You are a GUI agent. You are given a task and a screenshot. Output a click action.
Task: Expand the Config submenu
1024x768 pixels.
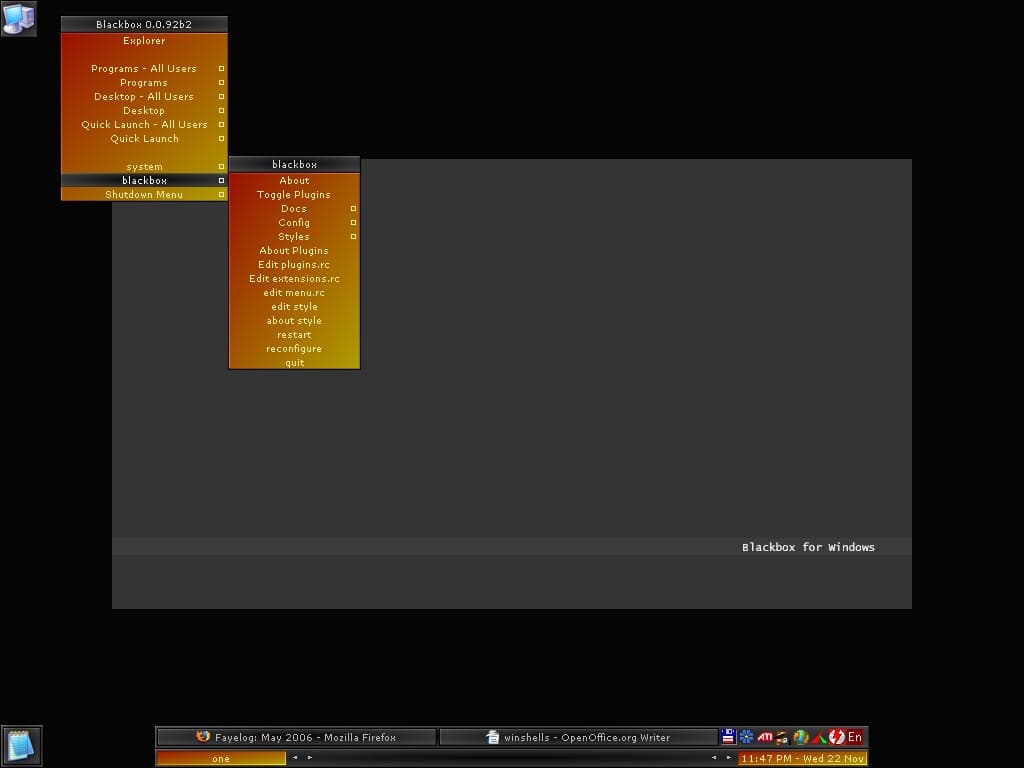295,223
